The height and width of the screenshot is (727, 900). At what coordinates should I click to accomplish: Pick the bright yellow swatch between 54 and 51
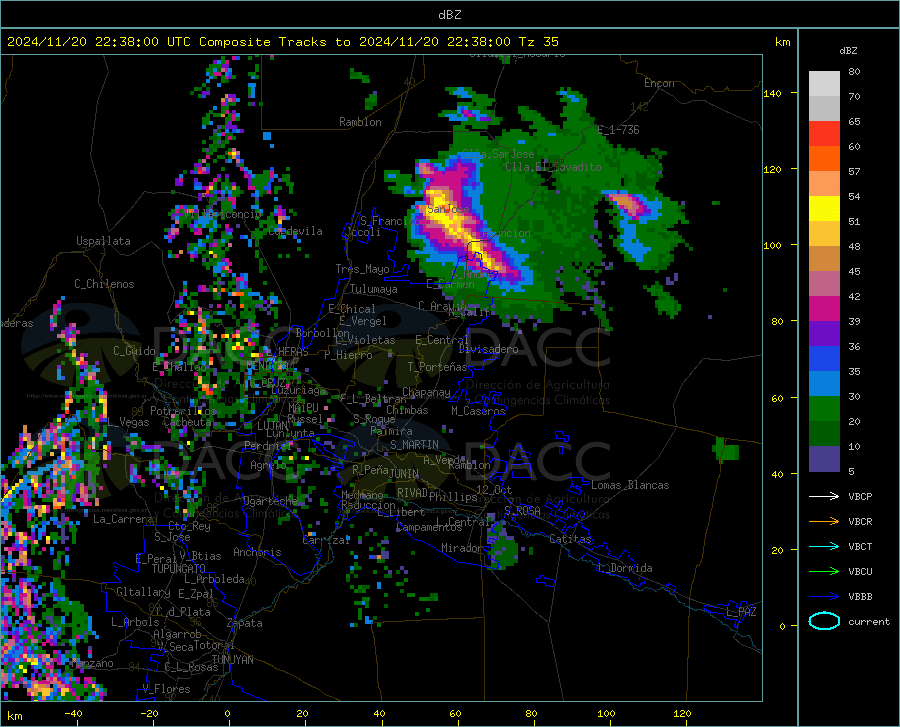[x=824, y=209]
